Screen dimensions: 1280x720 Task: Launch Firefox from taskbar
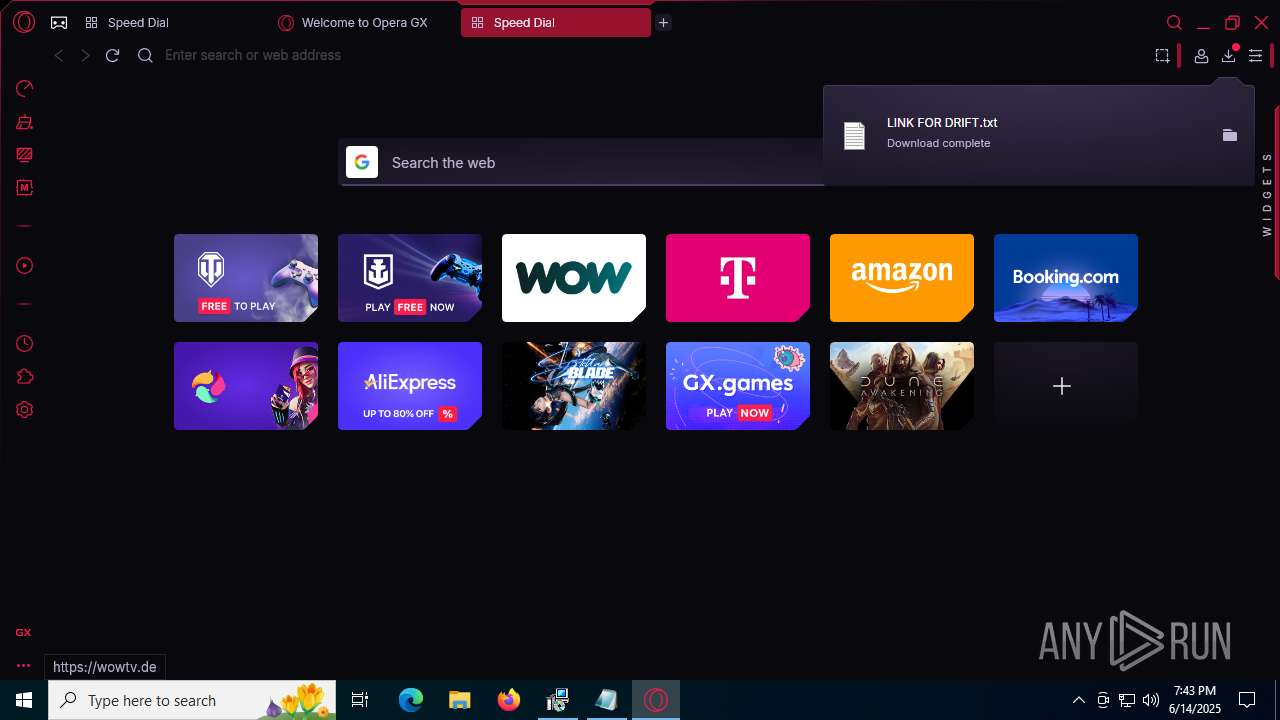point(508,700)
